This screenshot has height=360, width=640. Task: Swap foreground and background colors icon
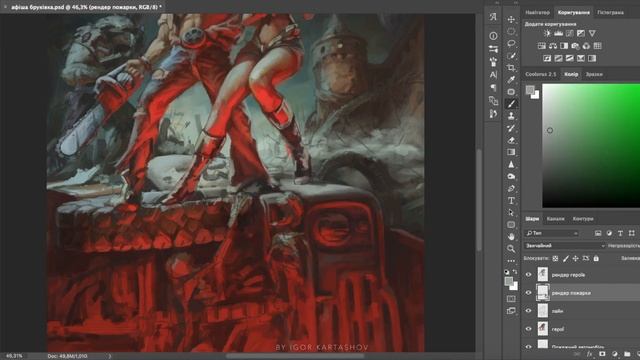[x=515, y=272]
